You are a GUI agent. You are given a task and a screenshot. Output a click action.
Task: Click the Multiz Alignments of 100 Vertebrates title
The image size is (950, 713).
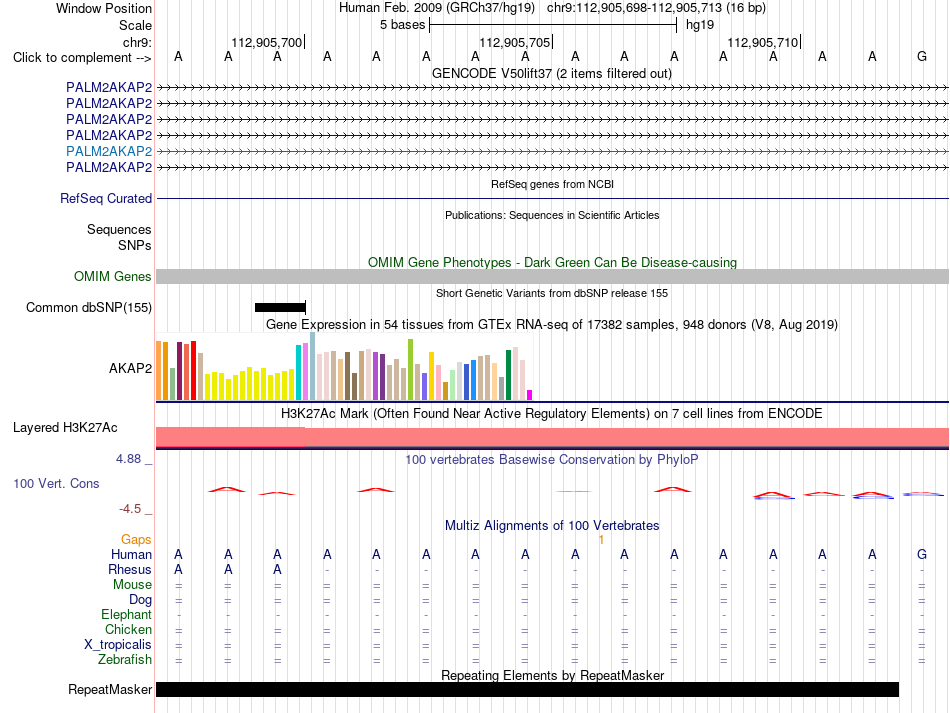(x=552, y=525)
